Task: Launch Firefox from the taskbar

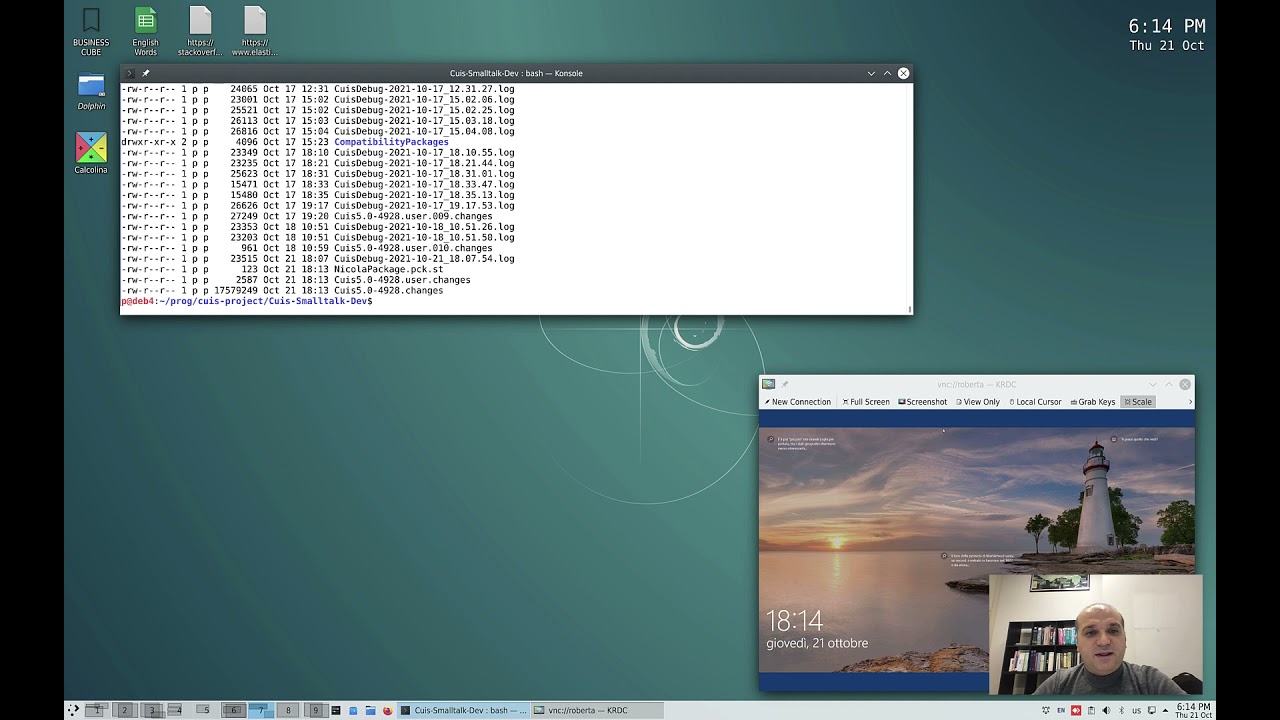Action: tap(387, 710)
